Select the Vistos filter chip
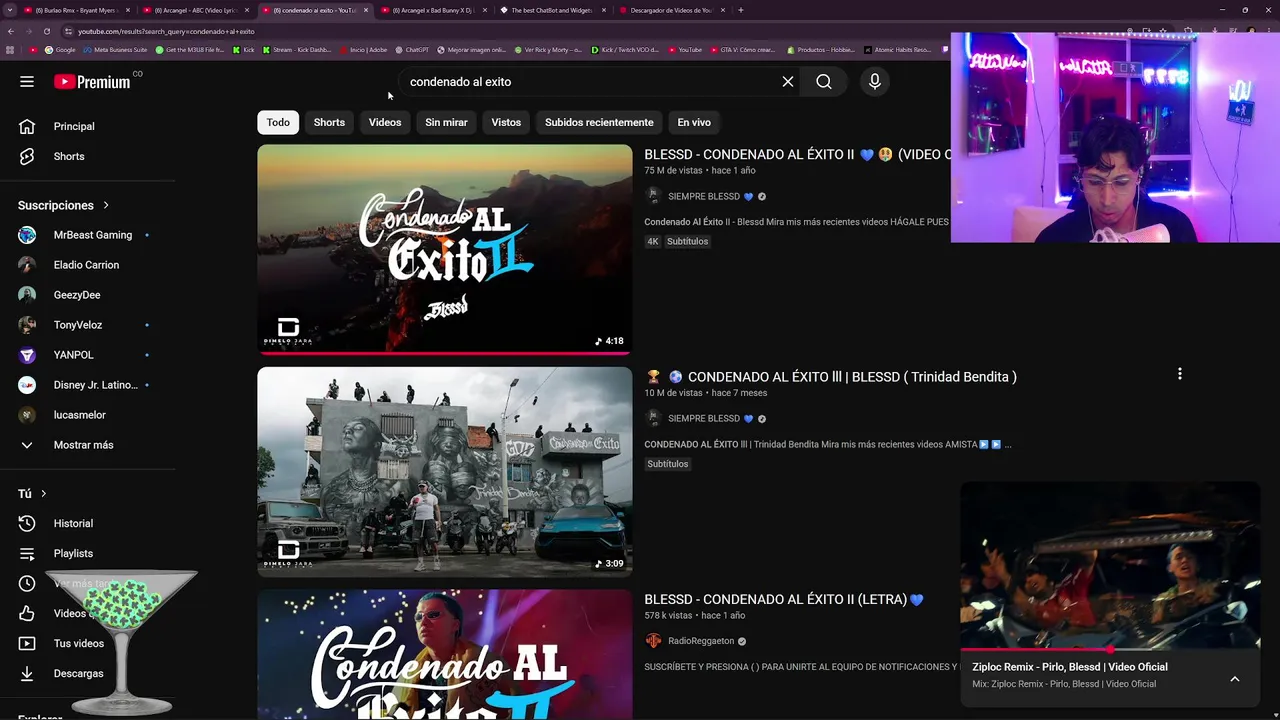Image resolution: width=1280 pixels, height=720 pixels. [x=506, y=122]
